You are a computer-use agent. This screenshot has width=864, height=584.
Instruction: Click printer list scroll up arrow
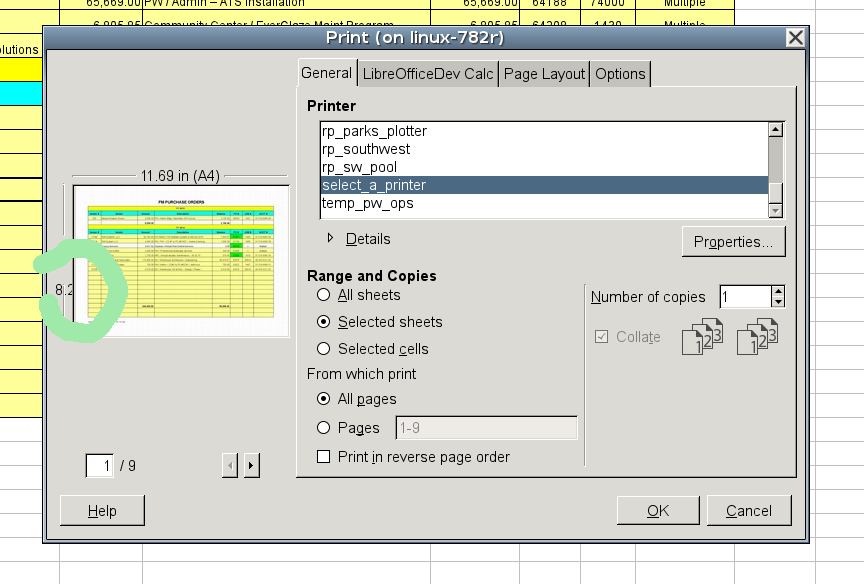click(776, 130)
